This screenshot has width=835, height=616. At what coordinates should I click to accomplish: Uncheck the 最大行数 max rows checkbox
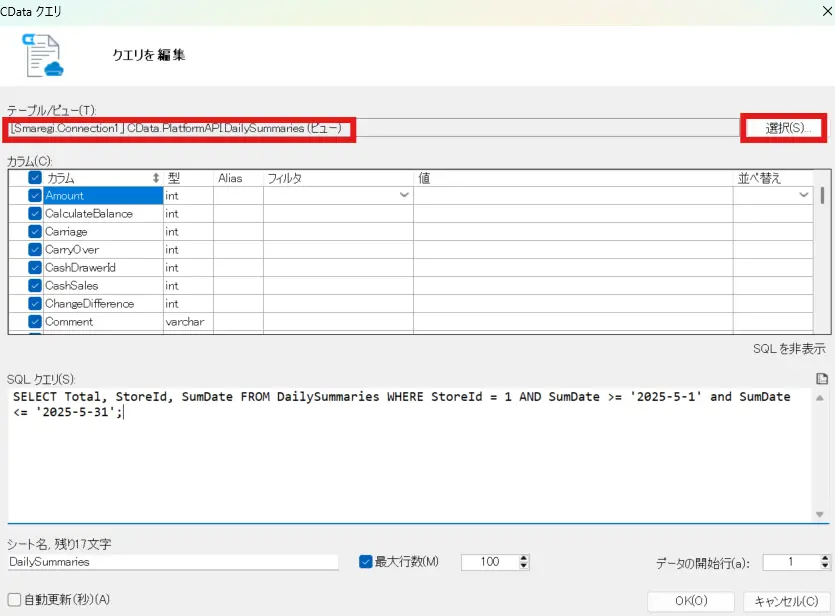click(365, 562)
